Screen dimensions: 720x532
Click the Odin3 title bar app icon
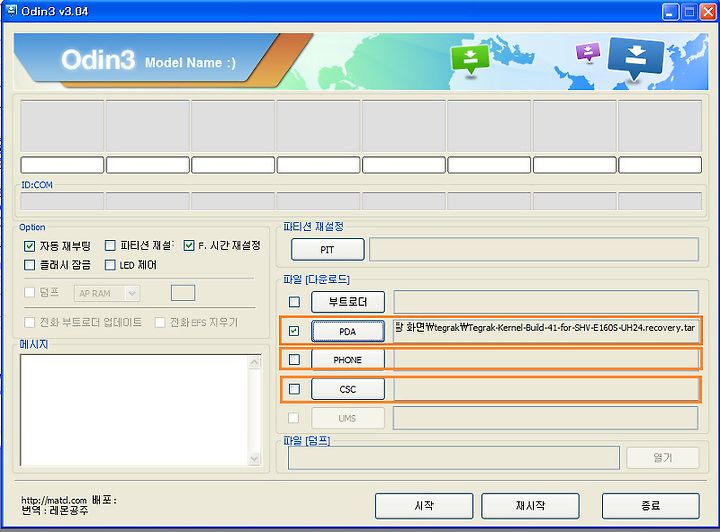(x=11, y=10)
